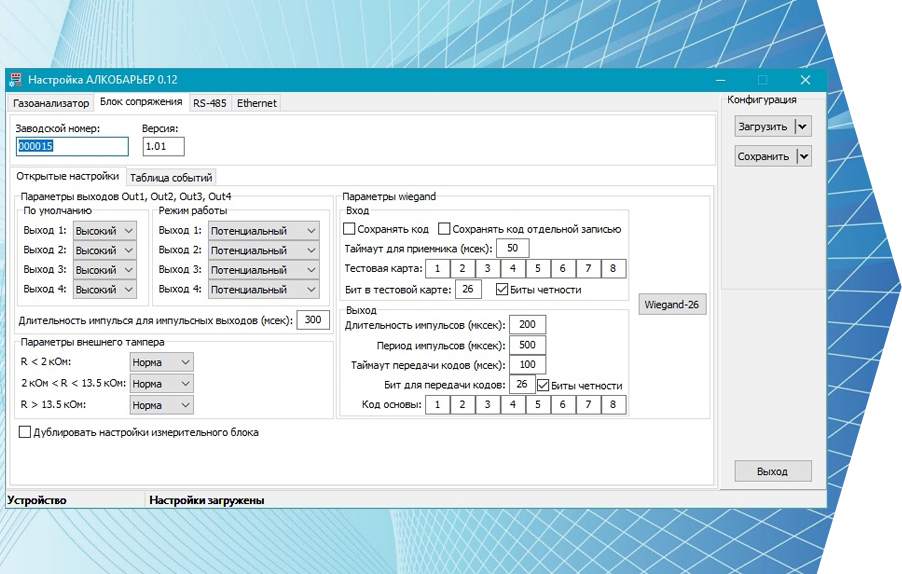The width and height of the screenshot is (902, 574).
Task: Click Бит в тестовой карте field
Action: pyautogui.click(x=468, y=289)
